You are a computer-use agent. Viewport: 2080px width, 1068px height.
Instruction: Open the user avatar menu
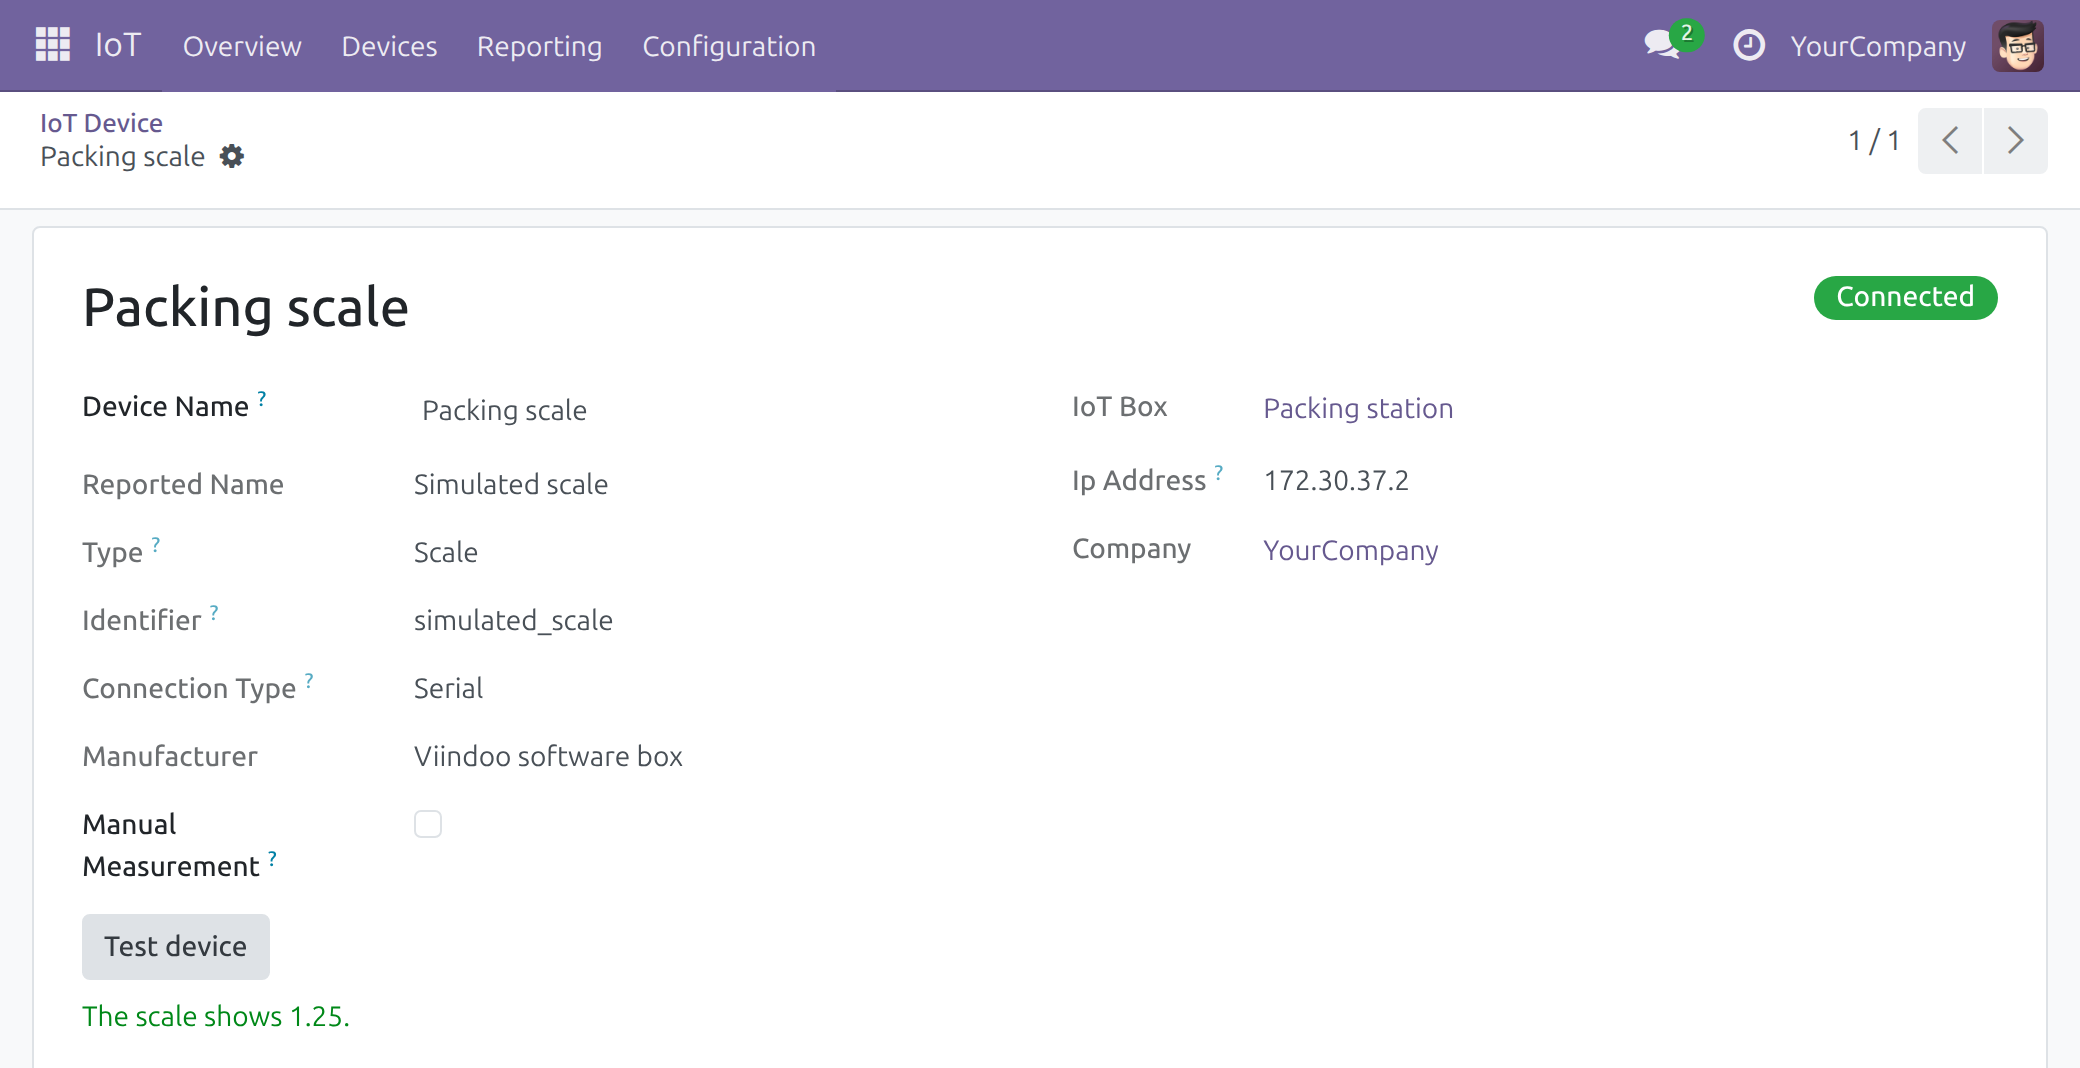click(x=2017, y=45)
